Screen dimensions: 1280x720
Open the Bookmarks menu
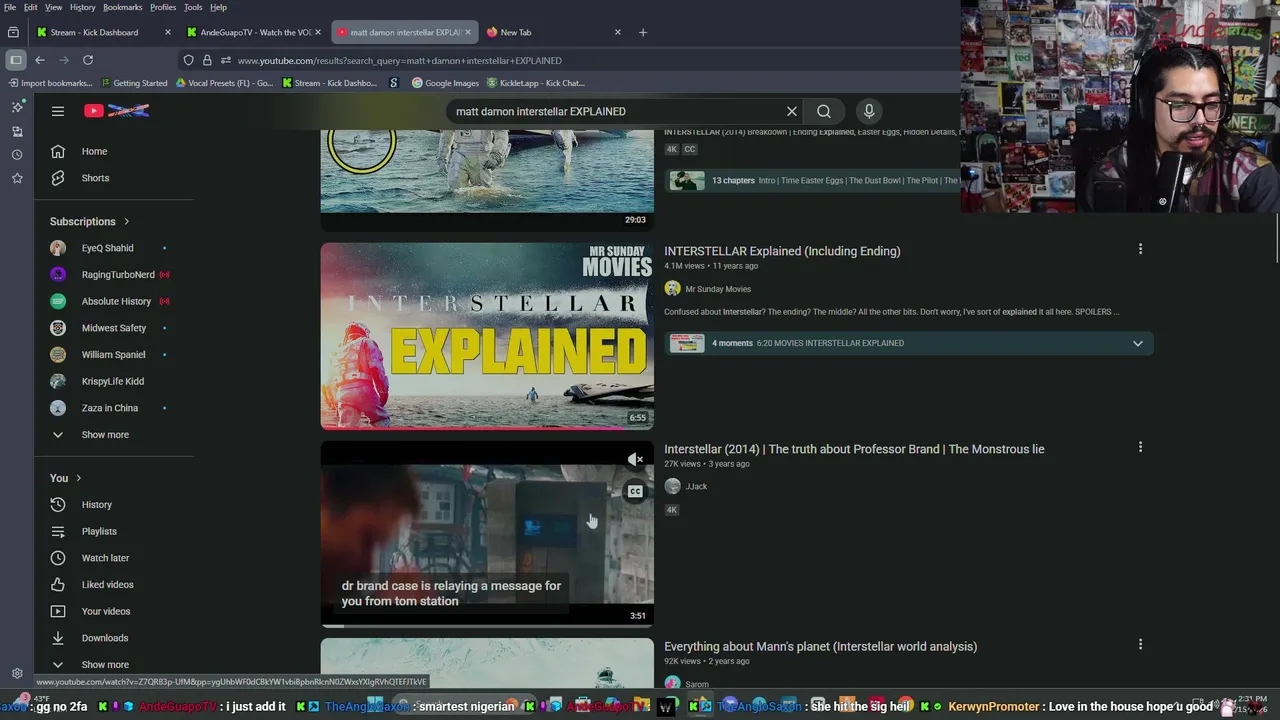tap(123, 7)
